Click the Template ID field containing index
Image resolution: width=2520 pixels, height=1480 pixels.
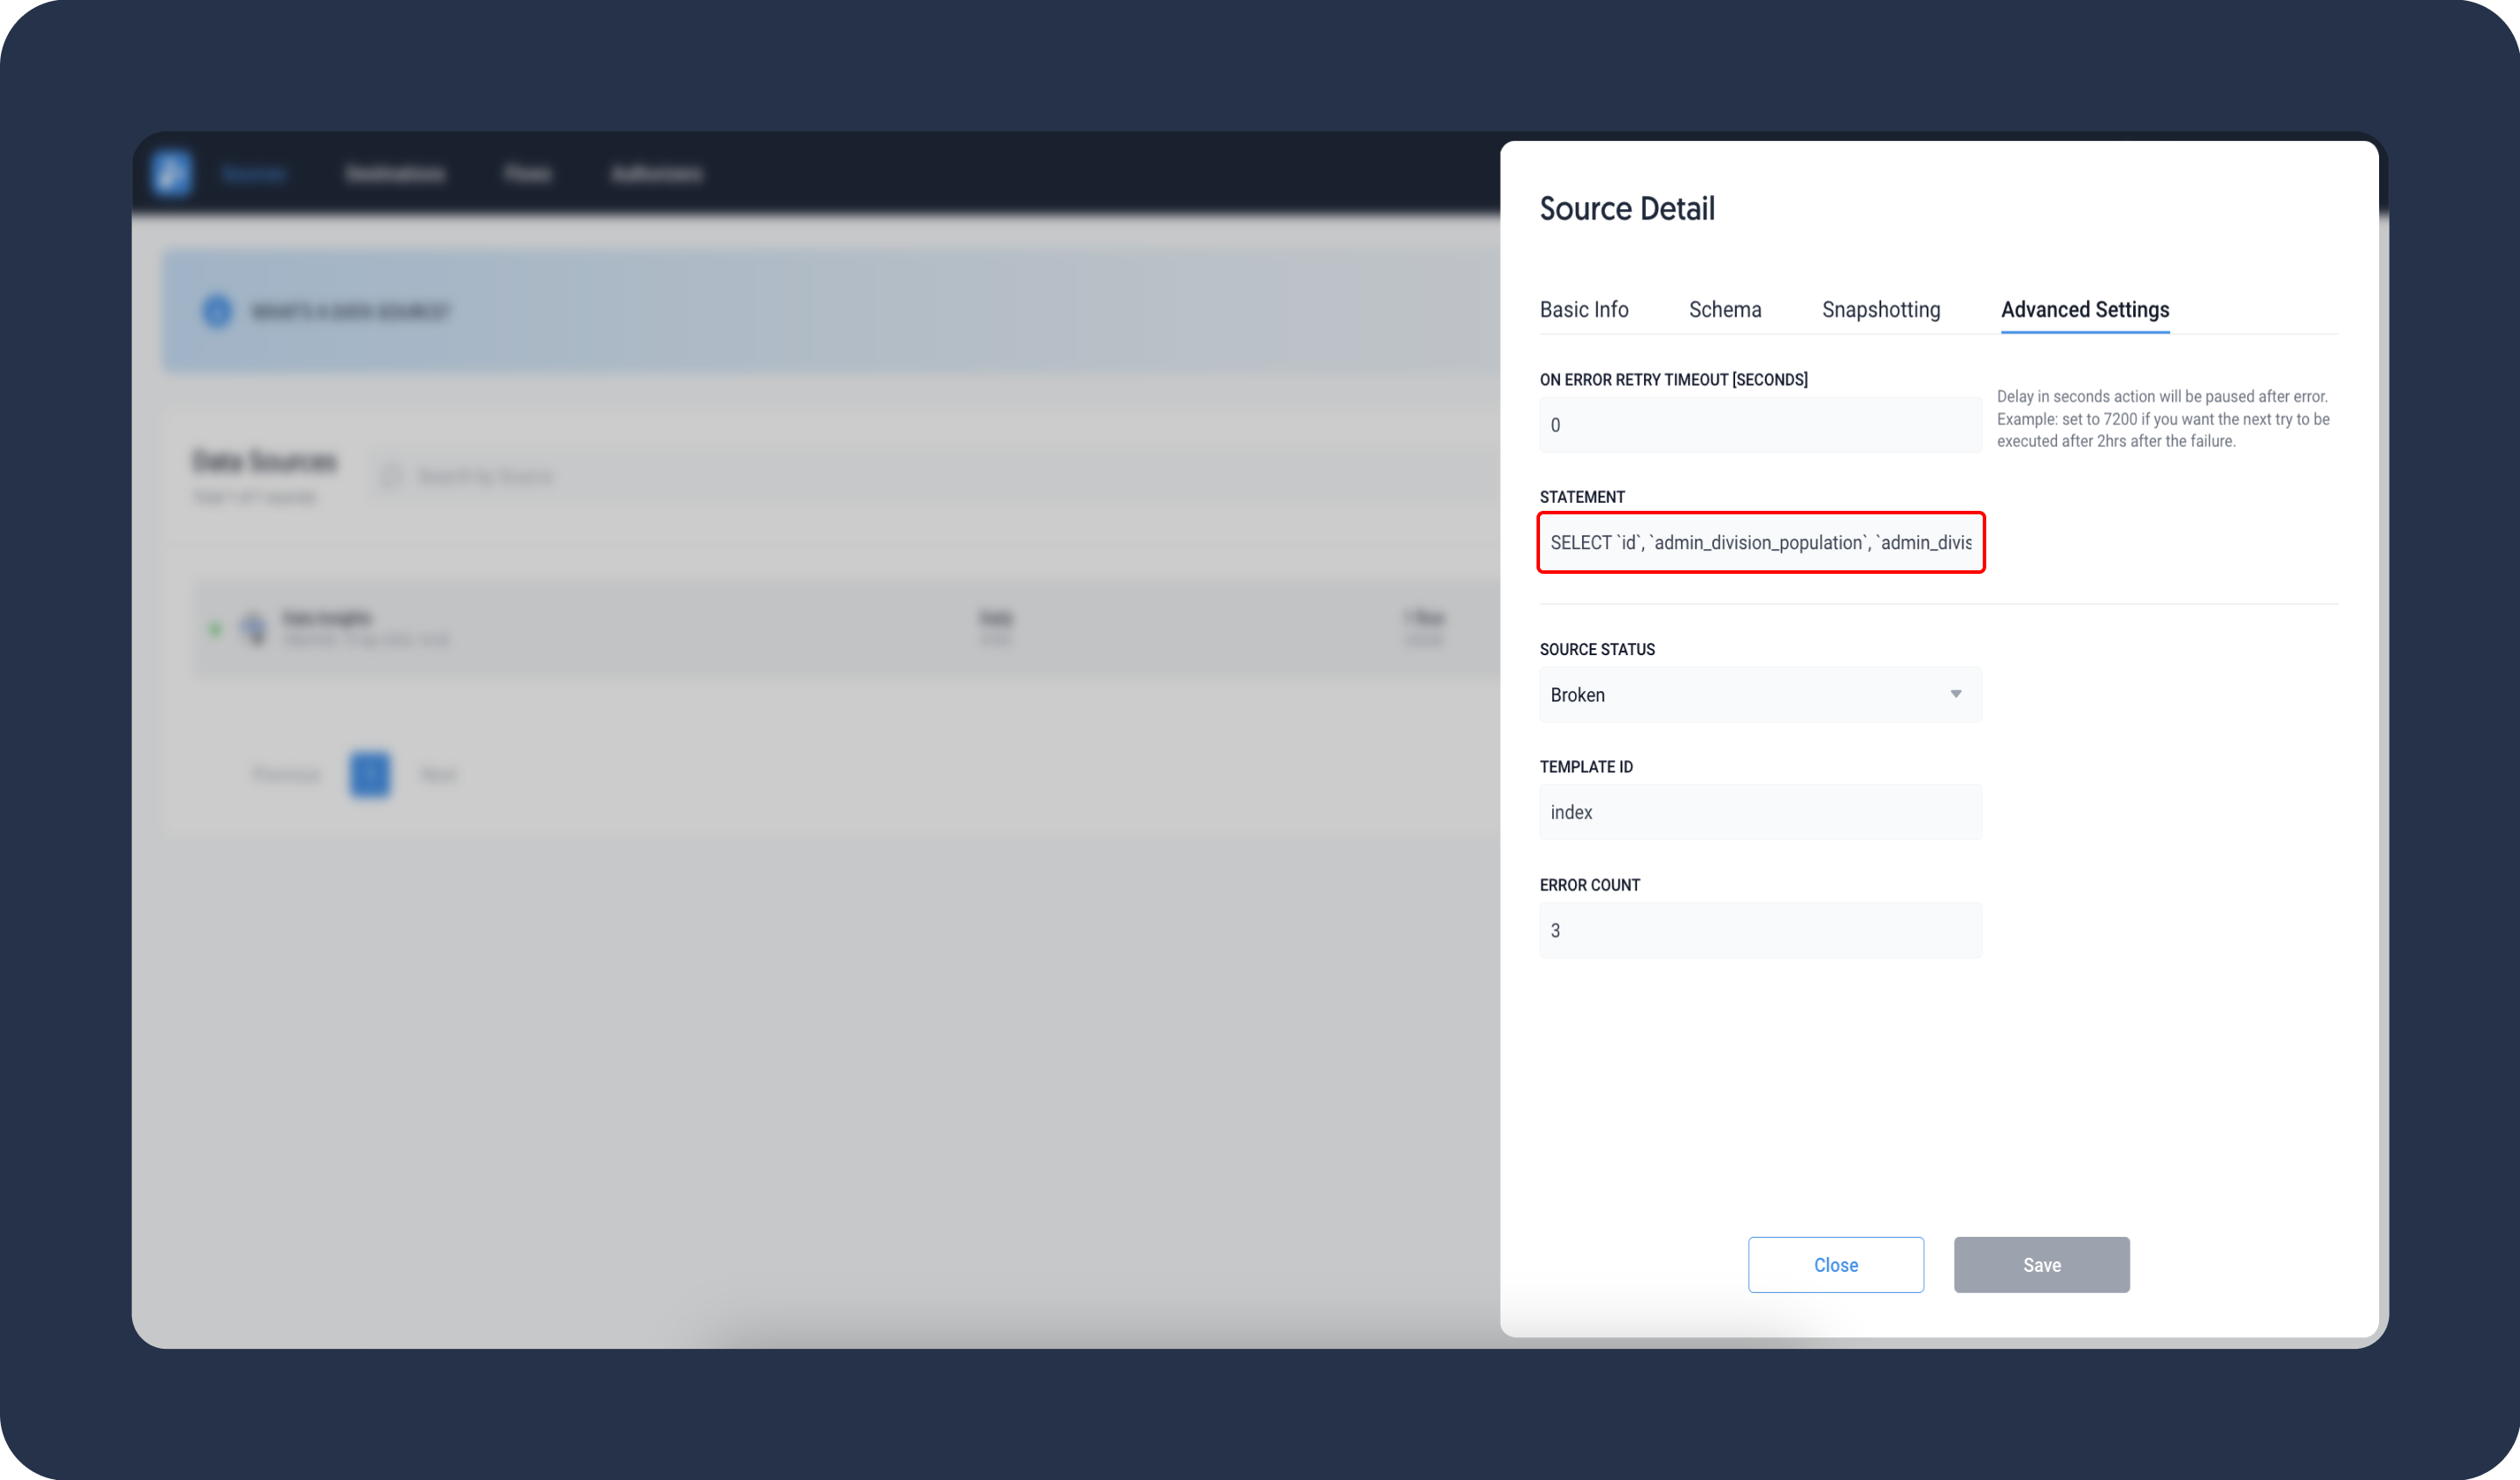1760,812
